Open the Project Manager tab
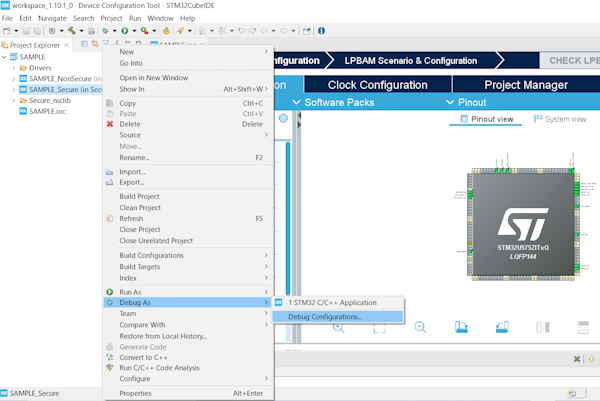Screen dimensions: 600x401 (x=524, y=85)
